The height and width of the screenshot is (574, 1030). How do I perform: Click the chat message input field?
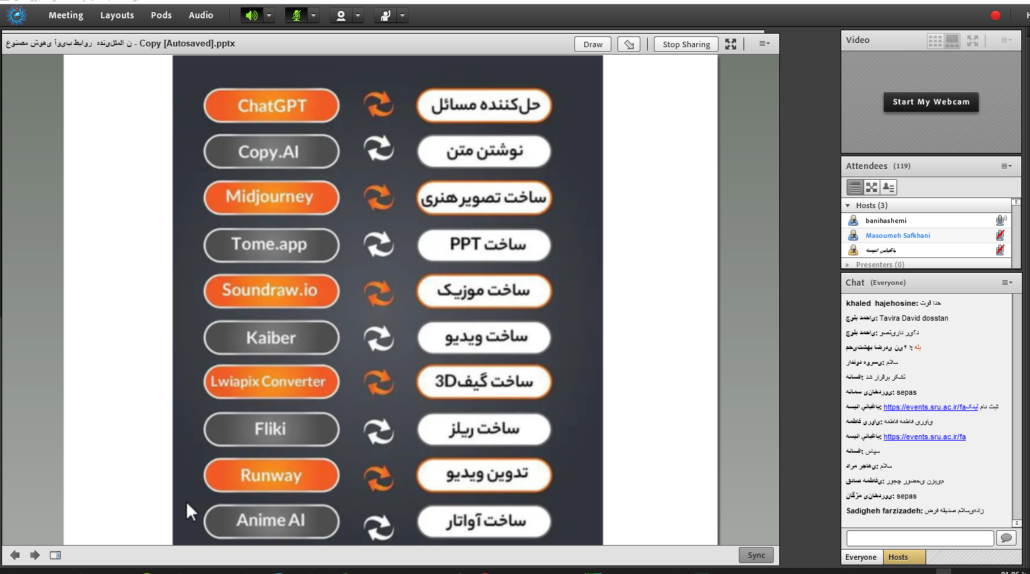(920, 538)
